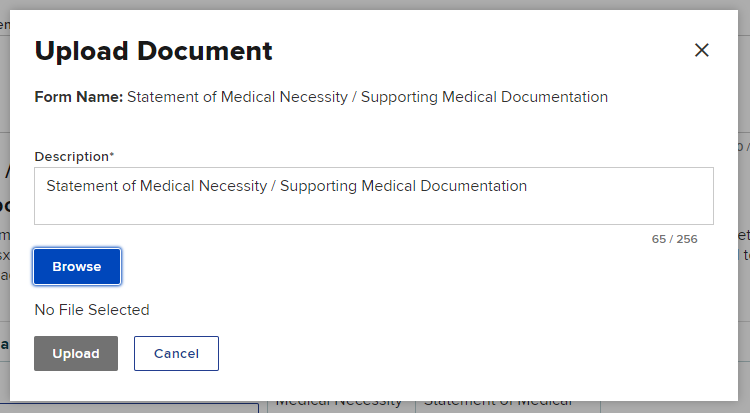Click the bold Form Name label
Viewport: 750px width, 413px height.
tap(78, 97)
